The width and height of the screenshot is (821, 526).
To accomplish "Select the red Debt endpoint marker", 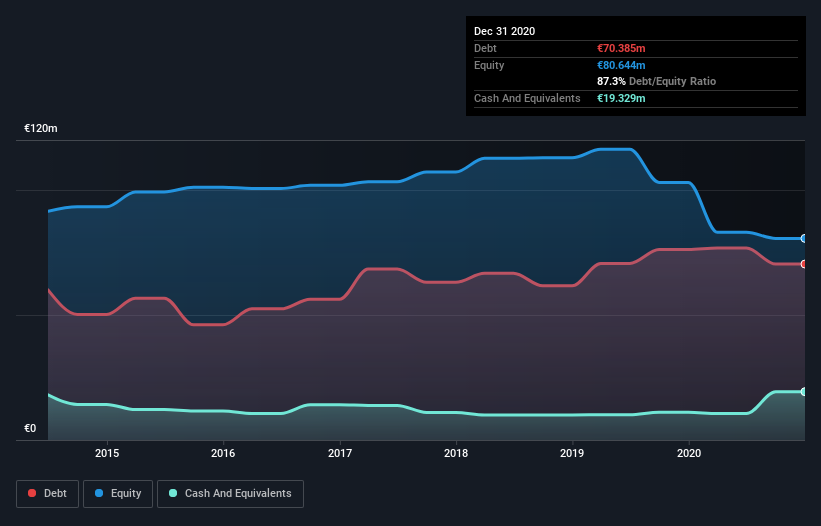I will pos(804,264).
